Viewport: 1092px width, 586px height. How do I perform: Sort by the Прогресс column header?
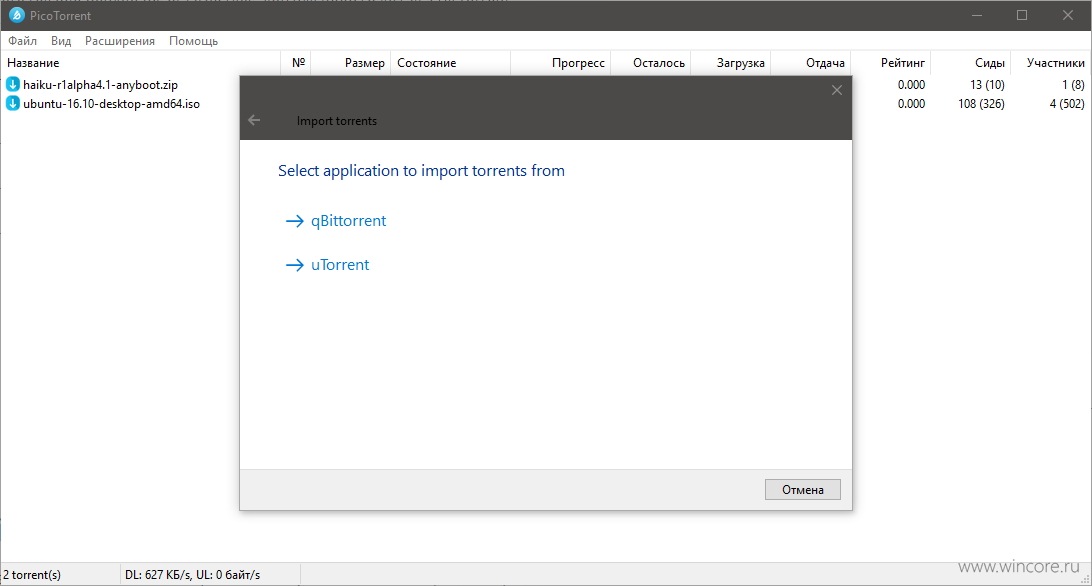pos(560,63)
